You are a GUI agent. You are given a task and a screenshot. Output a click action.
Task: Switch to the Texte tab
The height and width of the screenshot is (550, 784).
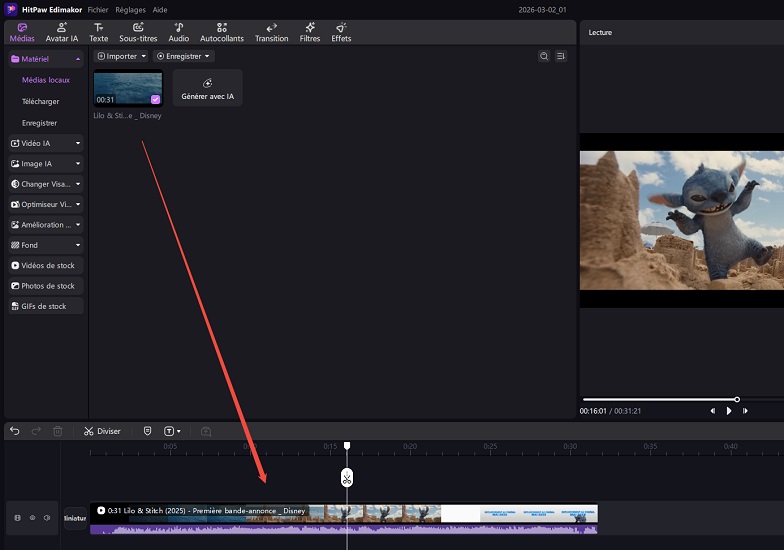click(x=98, y=32)
